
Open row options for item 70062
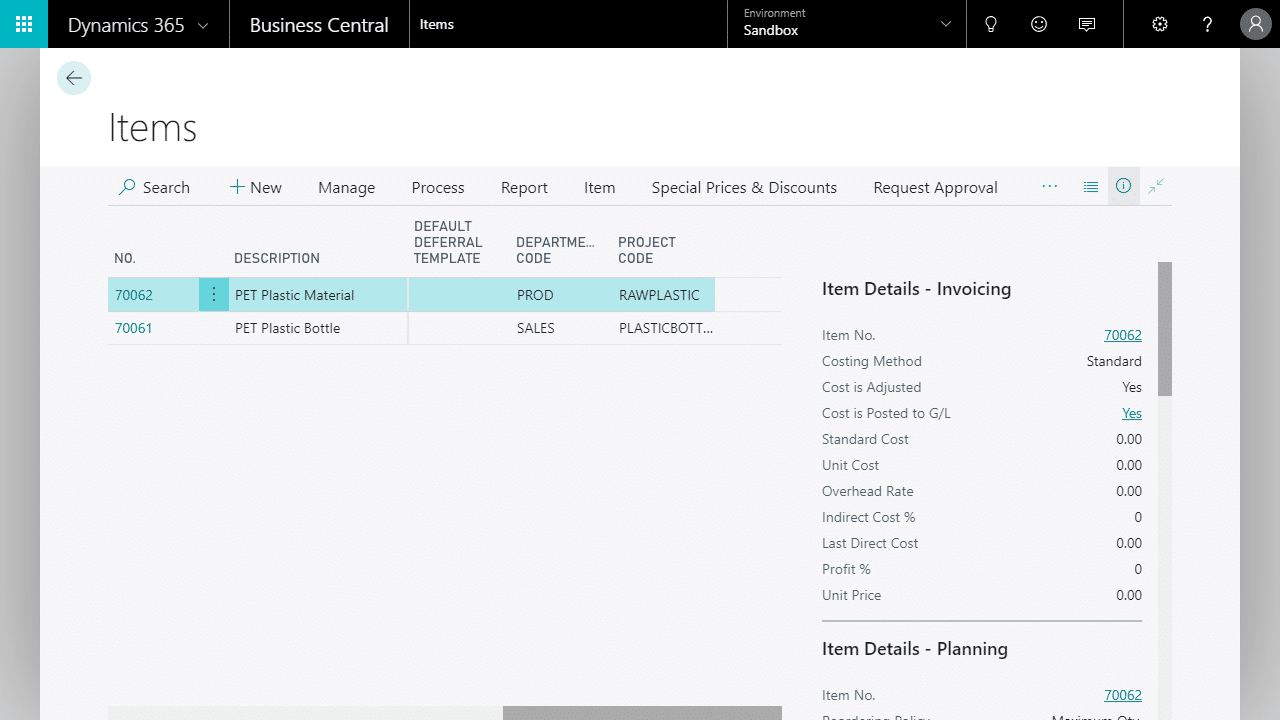[x=214, y=295]
